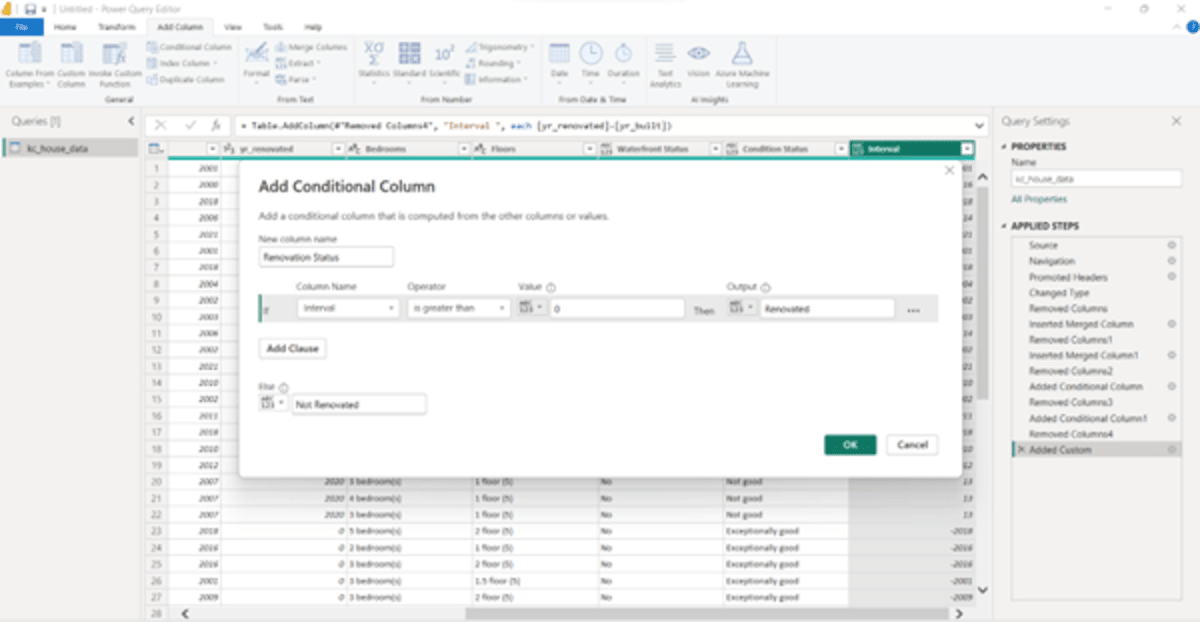Collapse the APPLIED STEPS section
1200x622 pixels.
click(x=1003, y=226)
